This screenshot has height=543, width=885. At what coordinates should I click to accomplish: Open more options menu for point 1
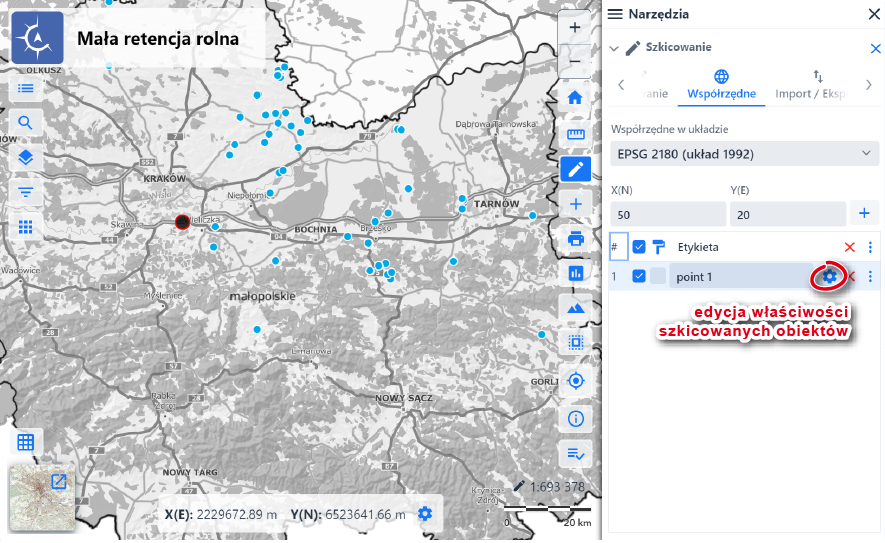870,277
